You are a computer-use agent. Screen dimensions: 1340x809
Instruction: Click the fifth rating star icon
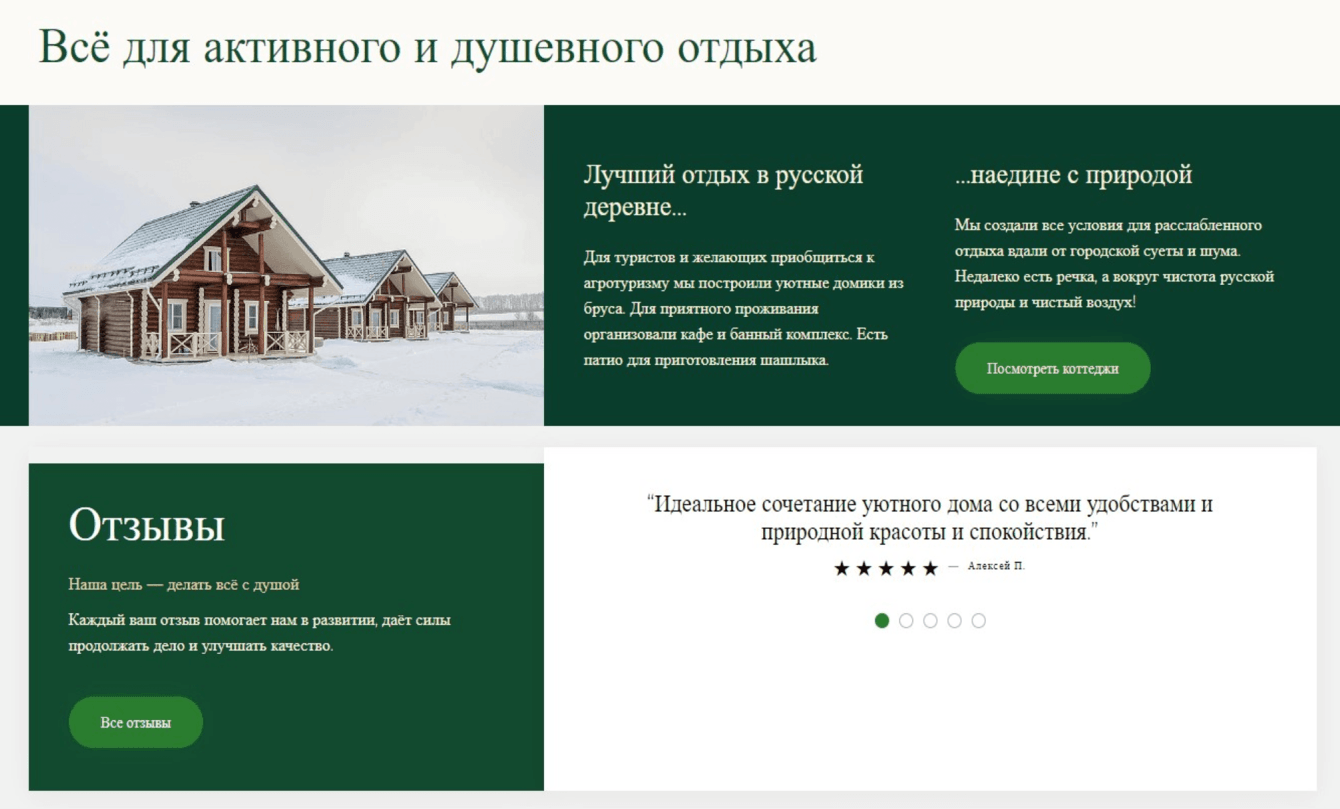930,569
